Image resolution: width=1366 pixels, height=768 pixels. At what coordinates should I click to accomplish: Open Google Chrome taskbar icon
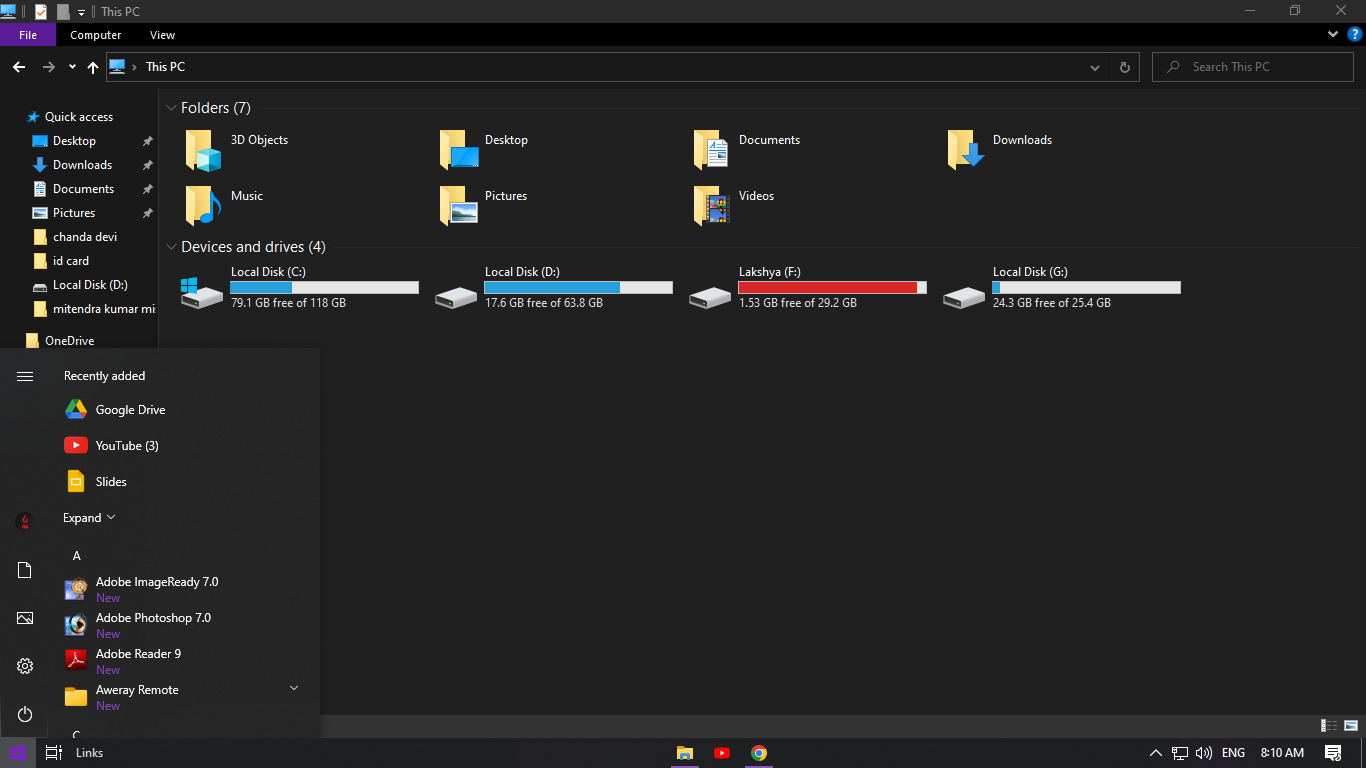759,753
